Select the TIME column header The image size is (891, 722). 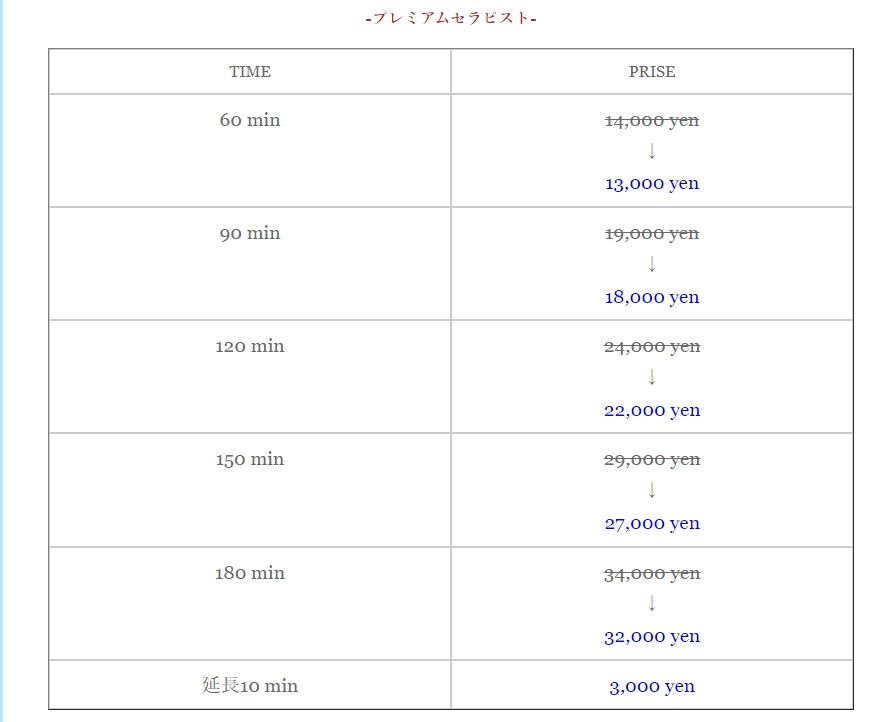250,72
